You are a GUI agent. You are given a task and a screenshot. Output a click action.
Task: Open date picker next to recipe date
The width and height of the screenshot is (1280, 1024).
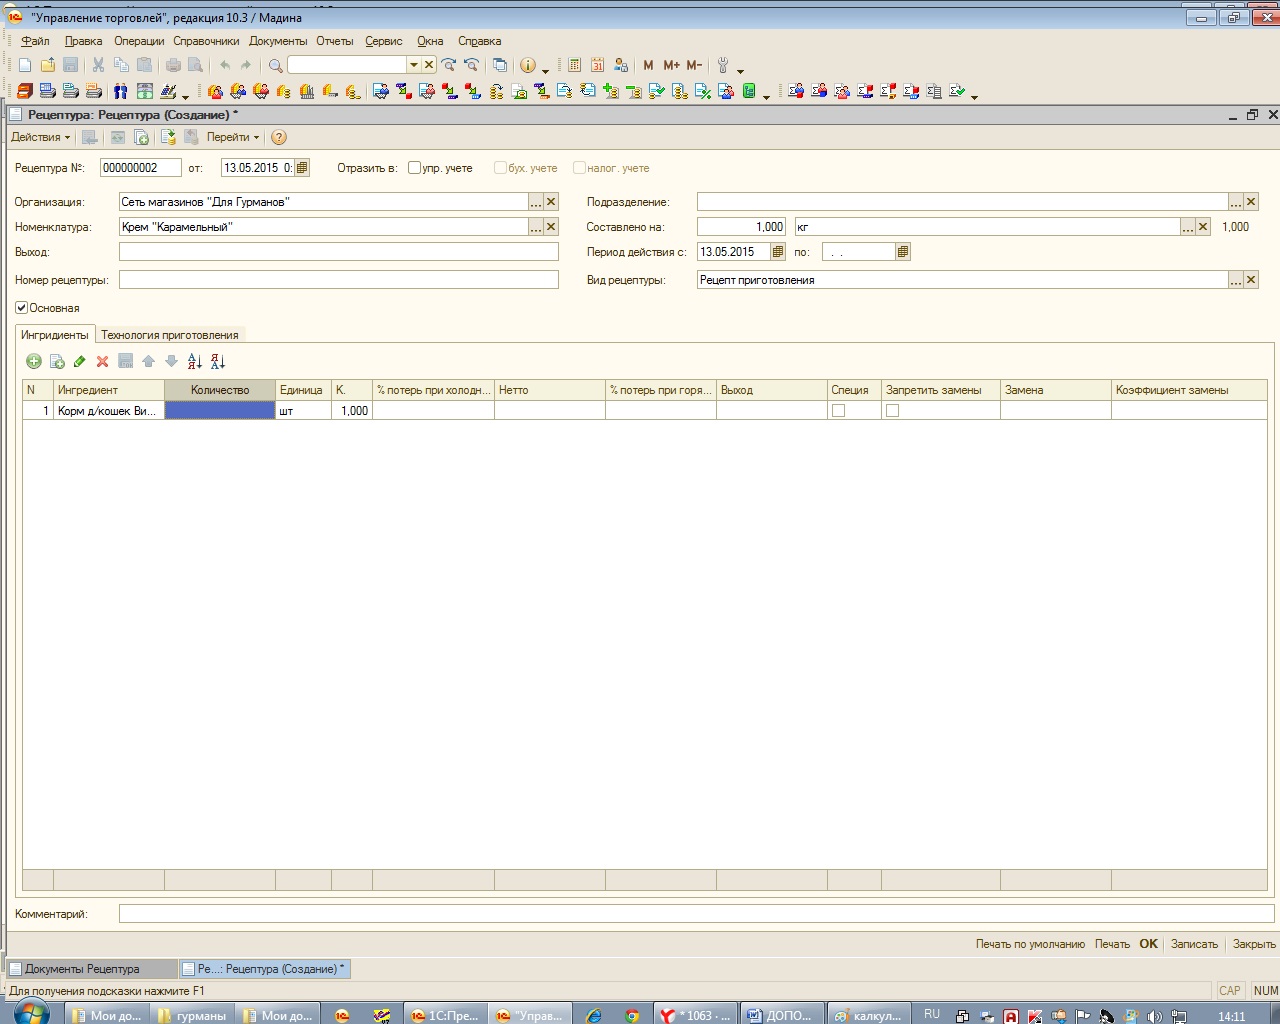[x=303, y=168]
